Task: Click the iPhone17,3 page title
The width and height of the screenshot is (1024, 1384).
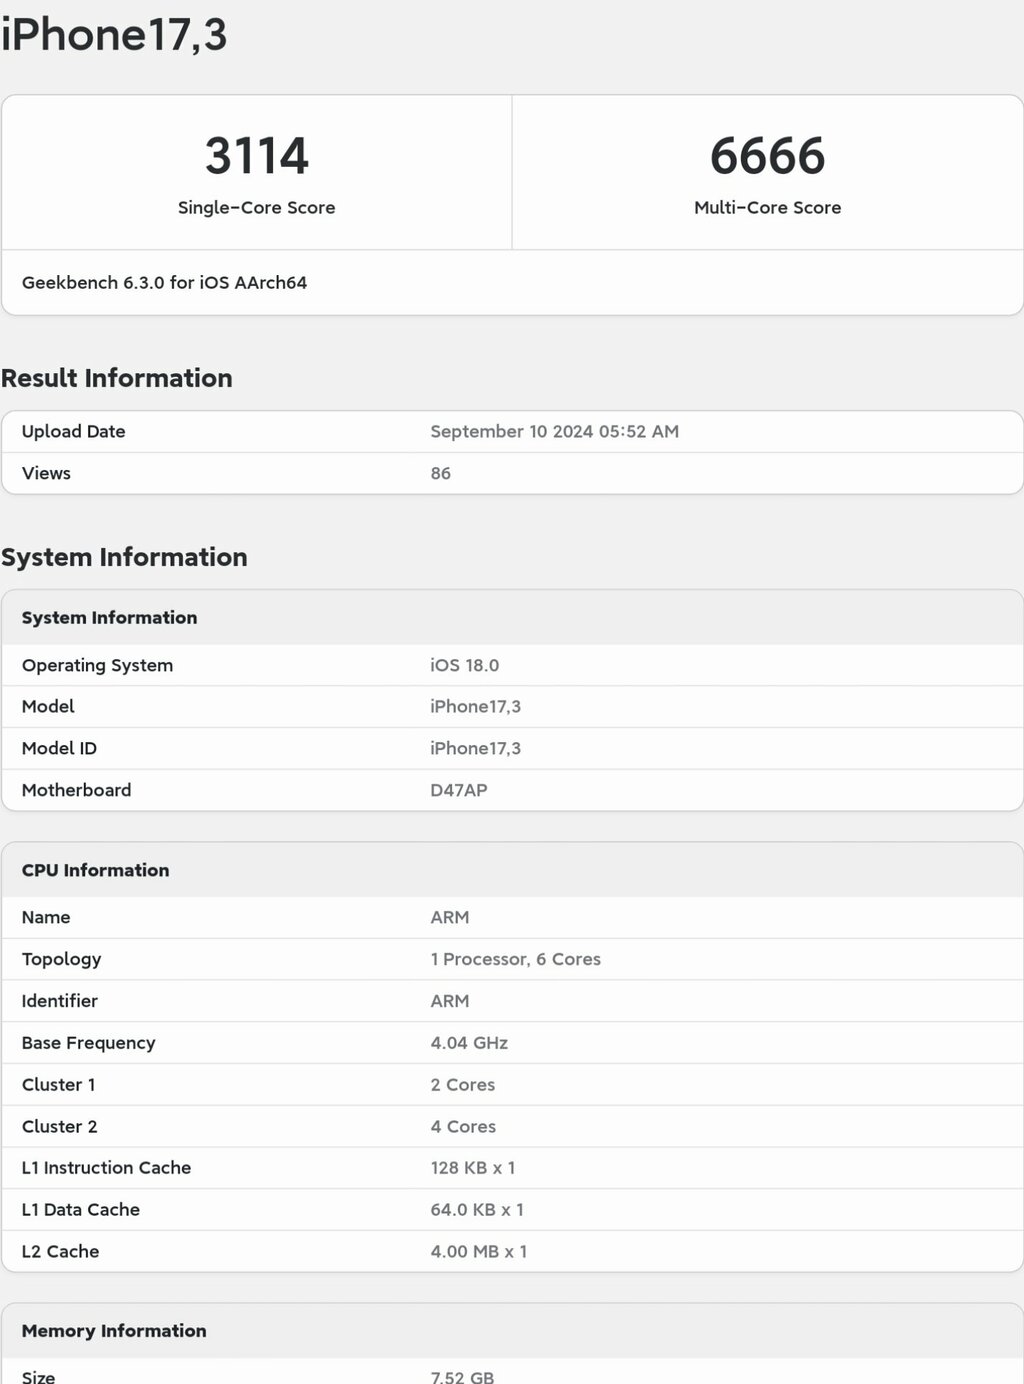Action: pyautogui.click(x=114, y=35)
